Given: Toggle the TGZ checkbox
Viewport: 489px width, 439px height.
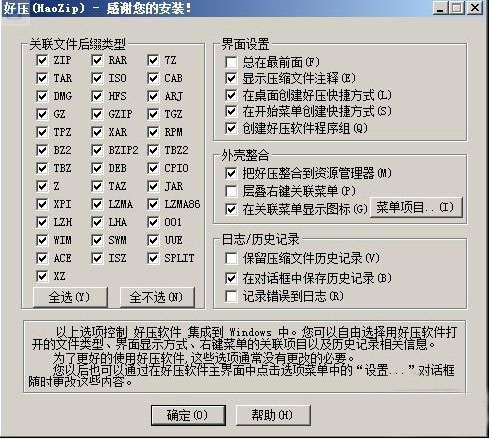Looking at the screenshot, I should [x=153, y=114].
